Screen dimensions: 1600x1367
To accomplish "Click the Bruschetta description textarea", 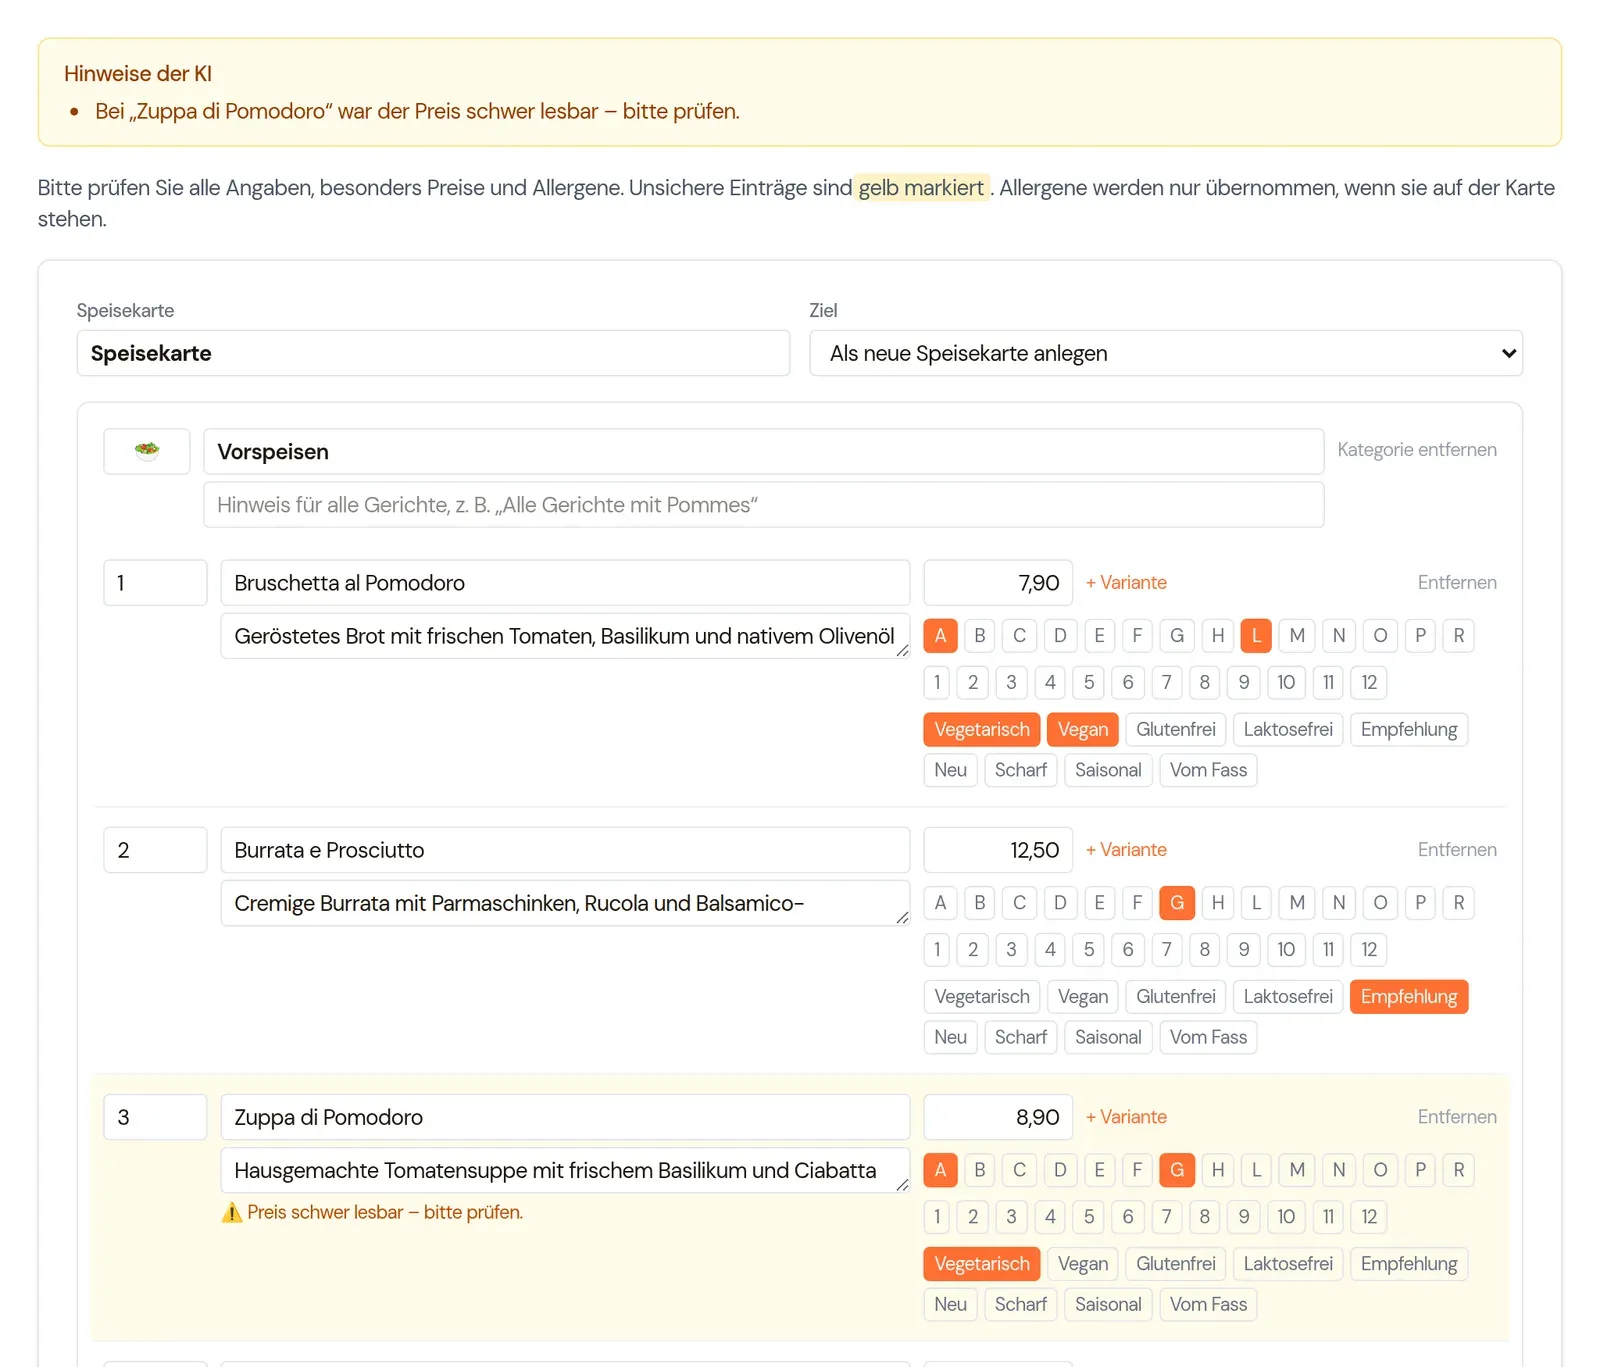I will click(x=565, y=636).
